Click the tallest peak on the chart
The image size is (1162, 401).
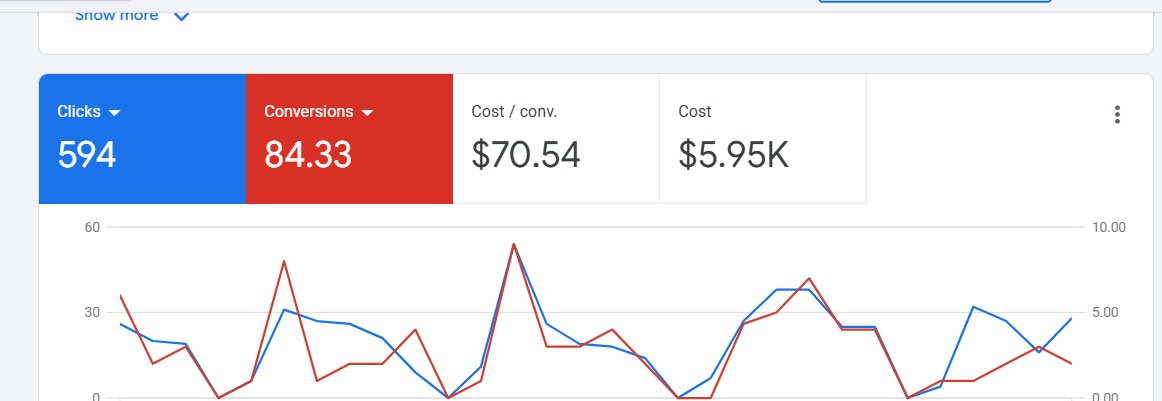coord(514,244)
